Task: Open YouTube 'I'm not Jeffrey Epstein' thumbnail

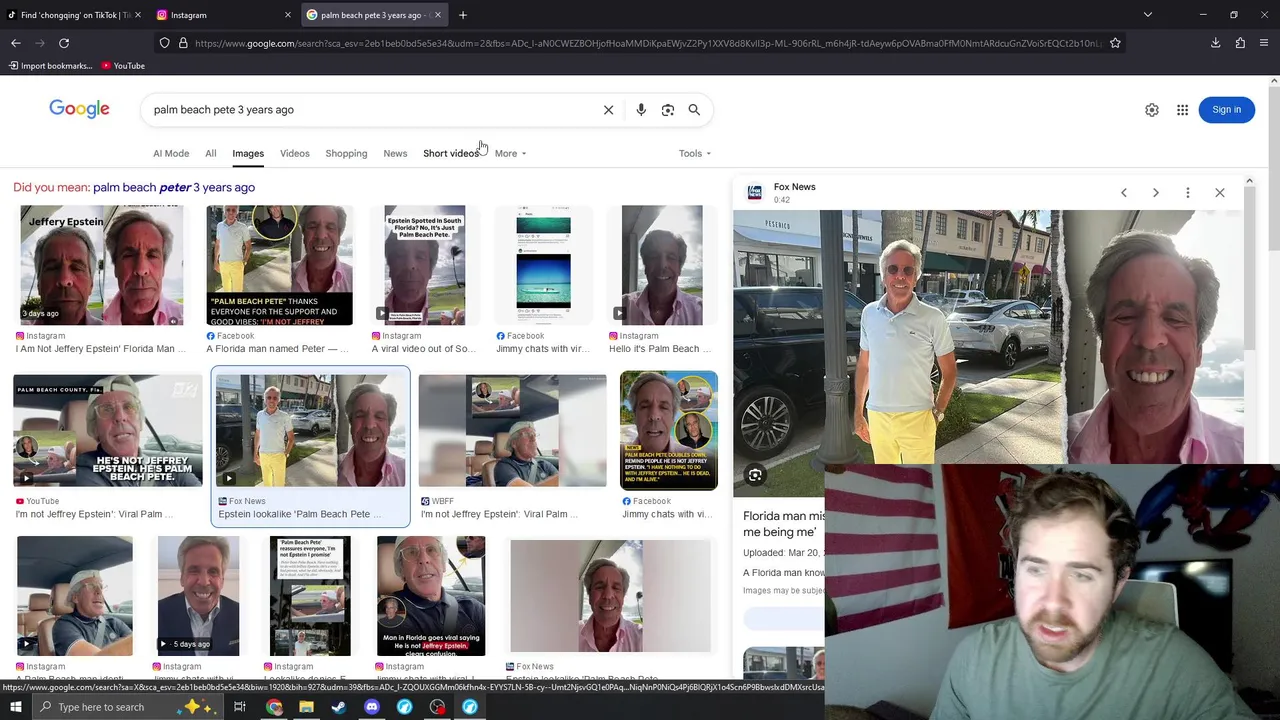Action: click(x=108, y=431)
